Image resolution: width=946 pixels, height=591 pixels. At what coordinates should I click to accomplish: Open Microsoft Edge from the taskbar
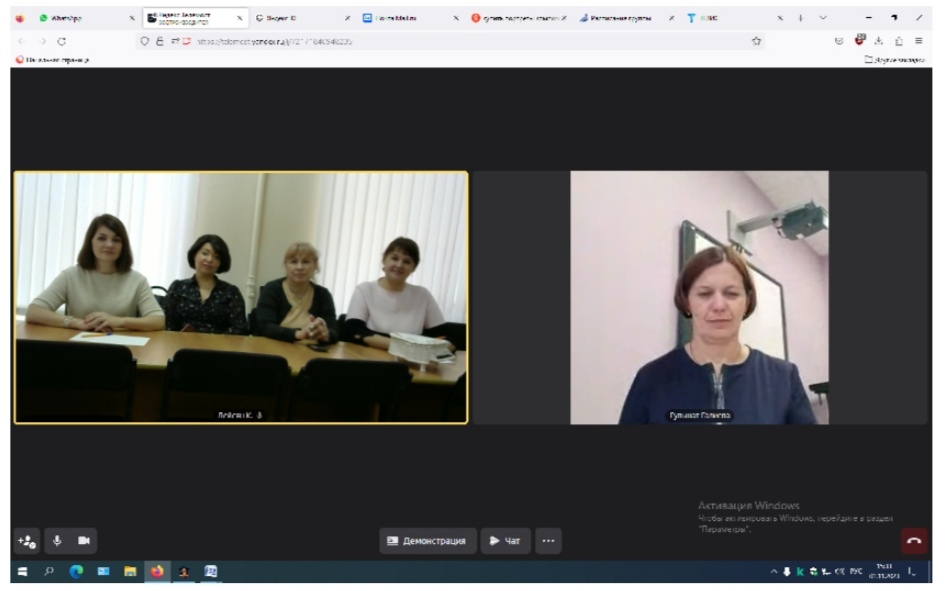(76, 572)
